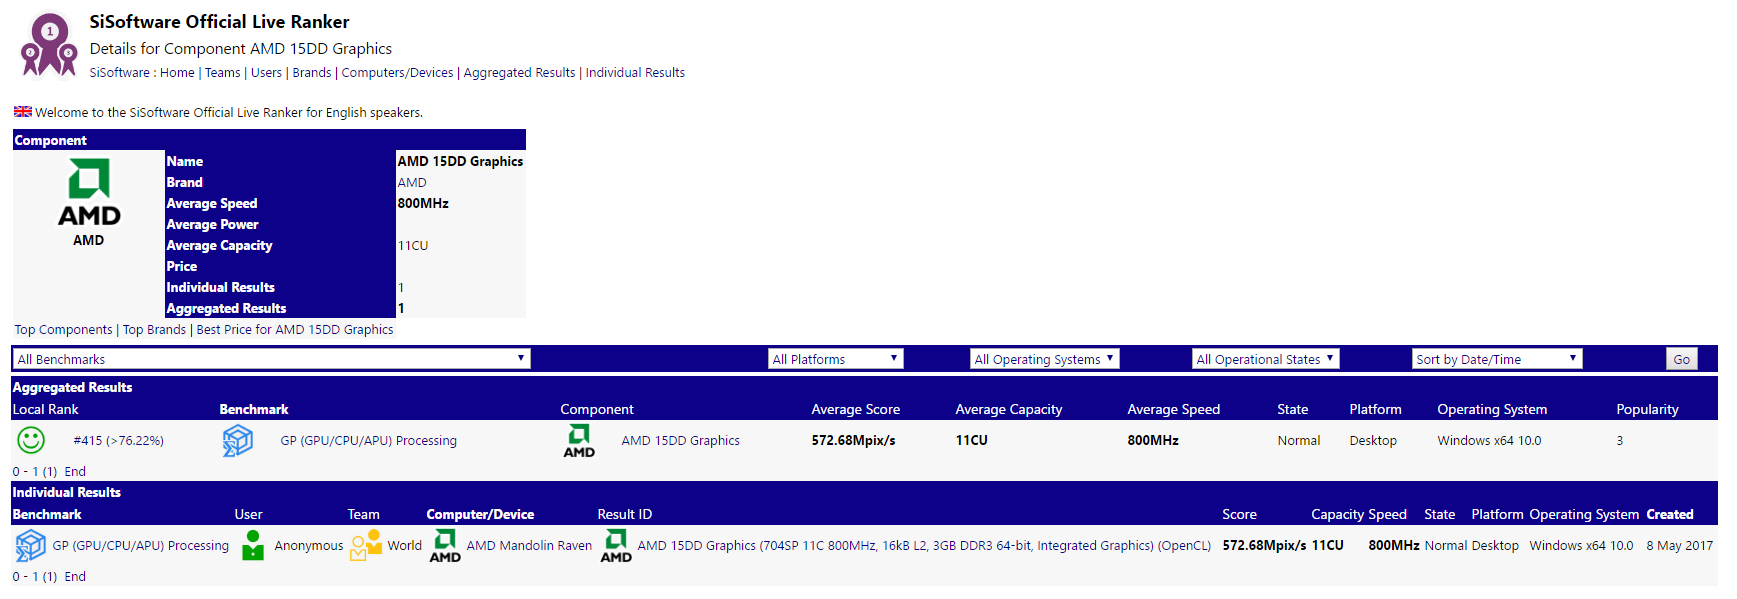Open the Top Components link
1737x599 pixels.
pos(63,330)
